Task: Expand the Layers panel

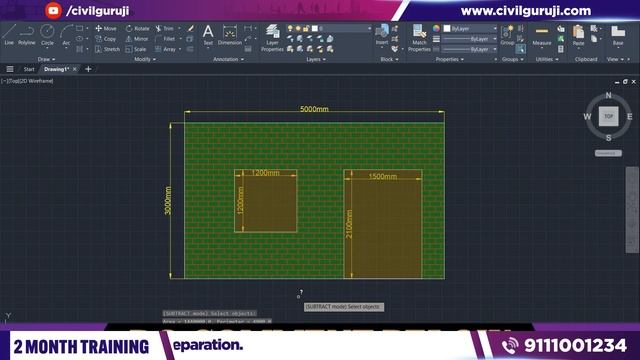Action: [x=316, y=59]
